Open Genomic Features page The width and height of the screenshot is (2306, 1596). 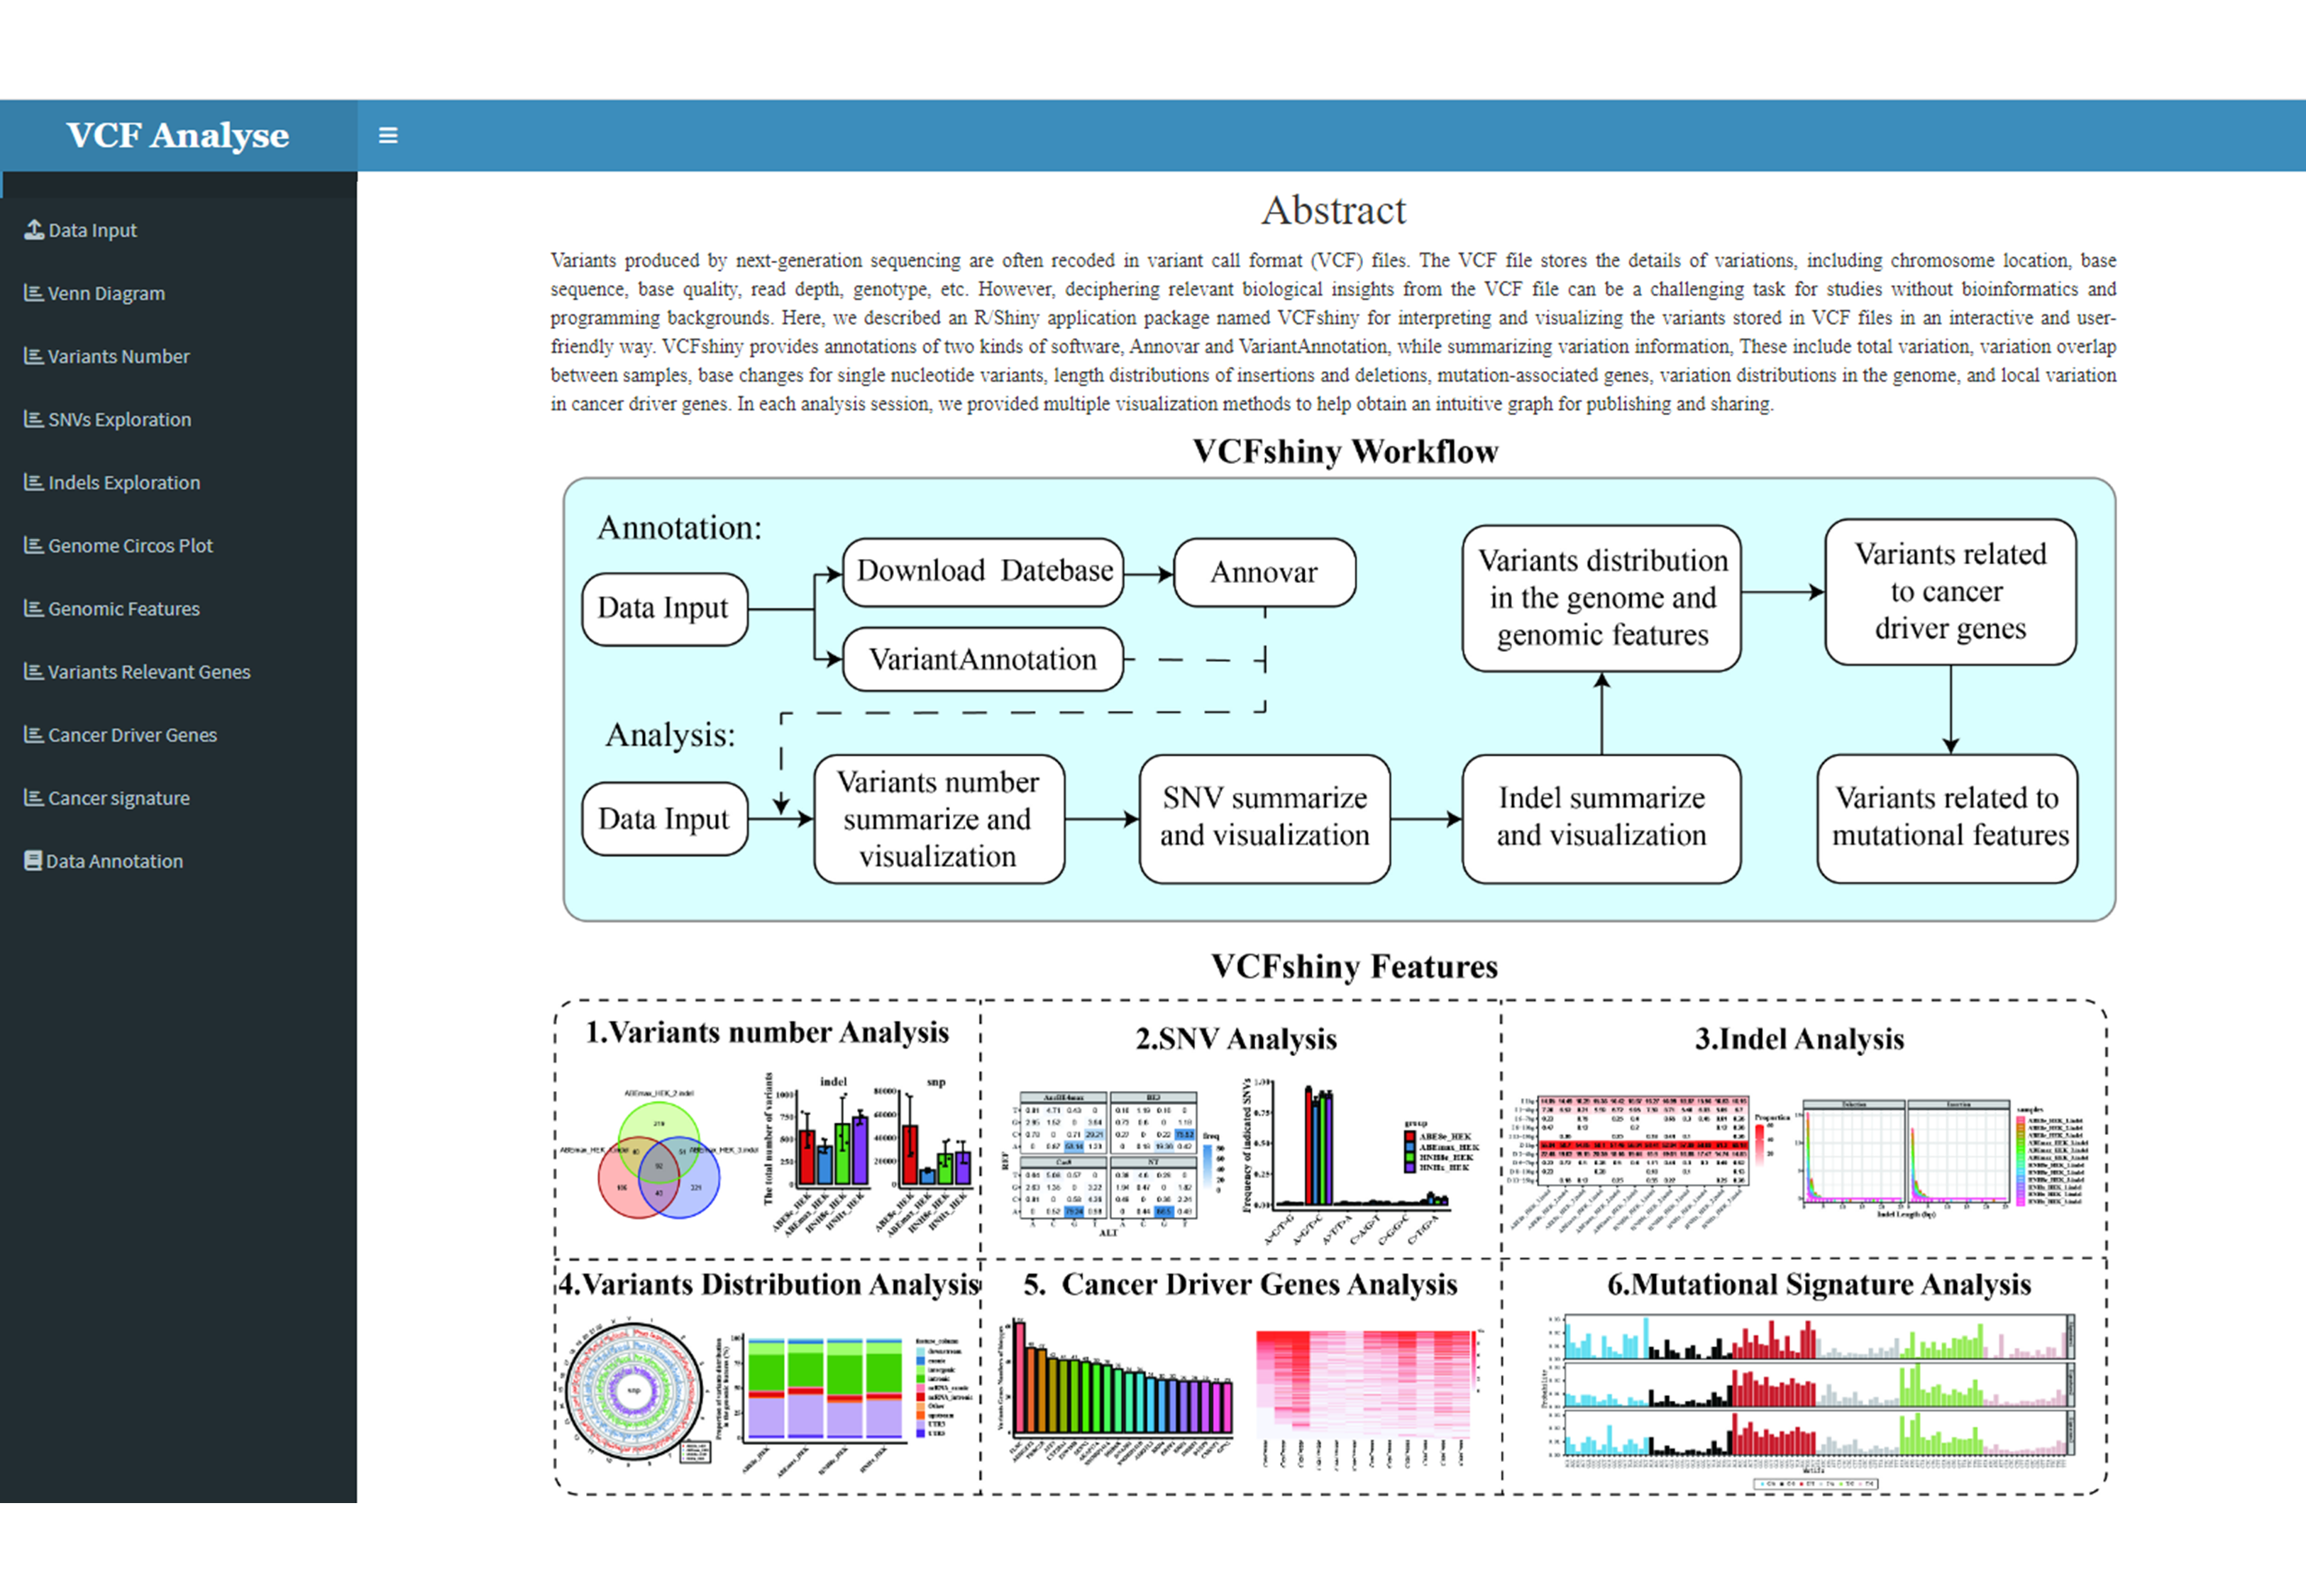(178, 608)
